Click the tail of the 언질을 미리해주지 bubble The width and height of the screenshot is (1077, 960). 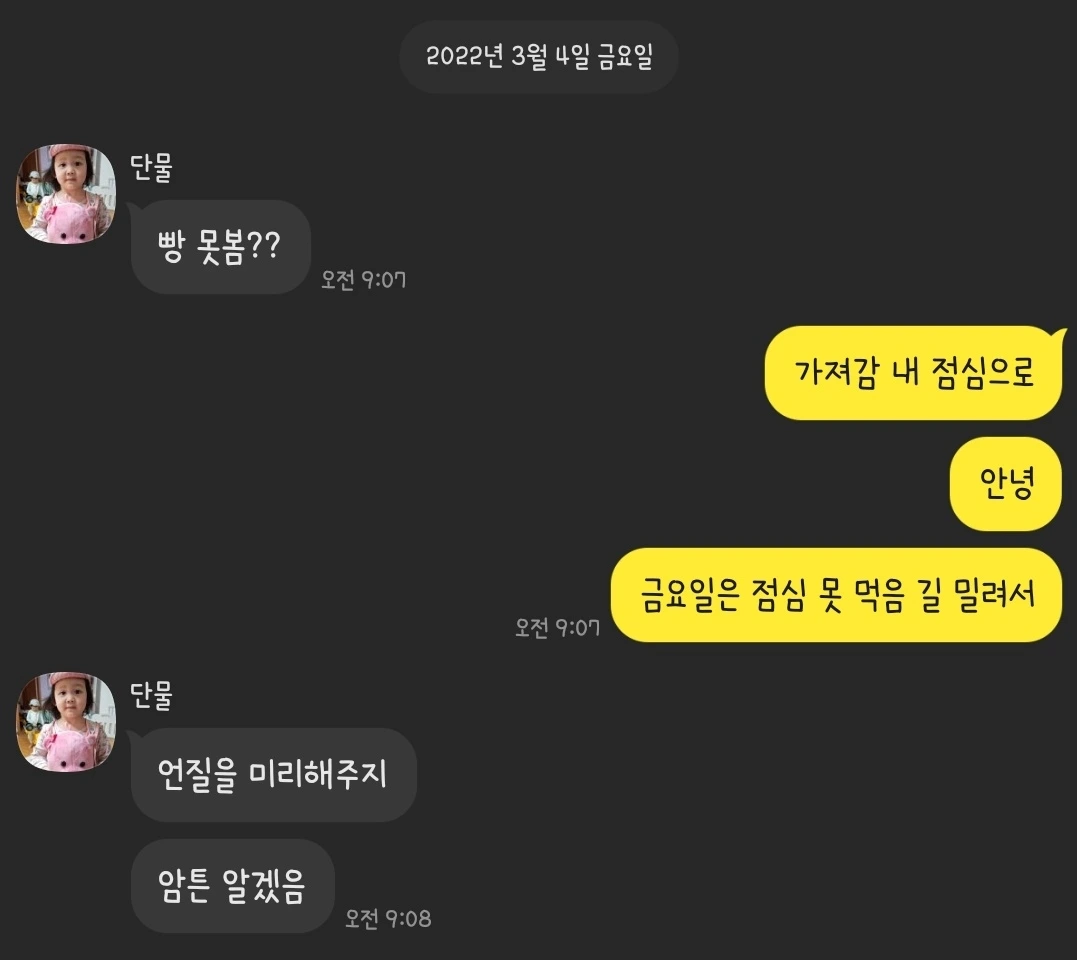135,735
